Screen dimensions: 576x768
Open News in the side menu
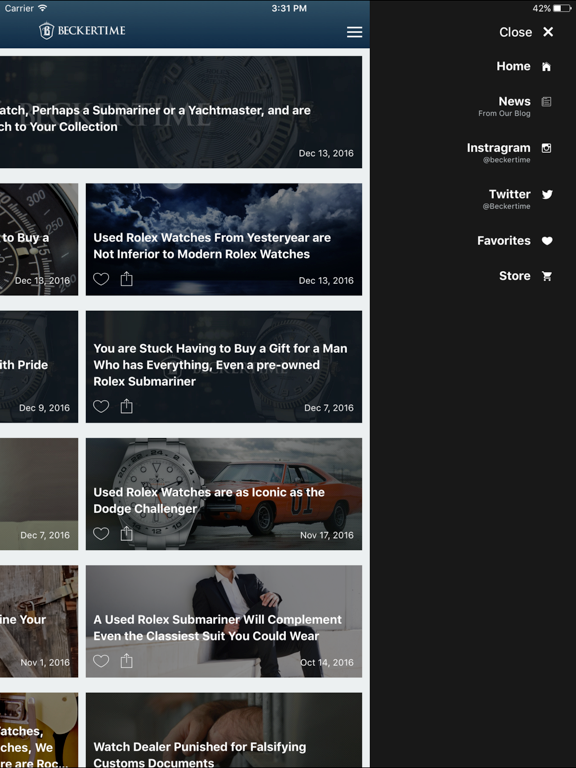[514, 101]
